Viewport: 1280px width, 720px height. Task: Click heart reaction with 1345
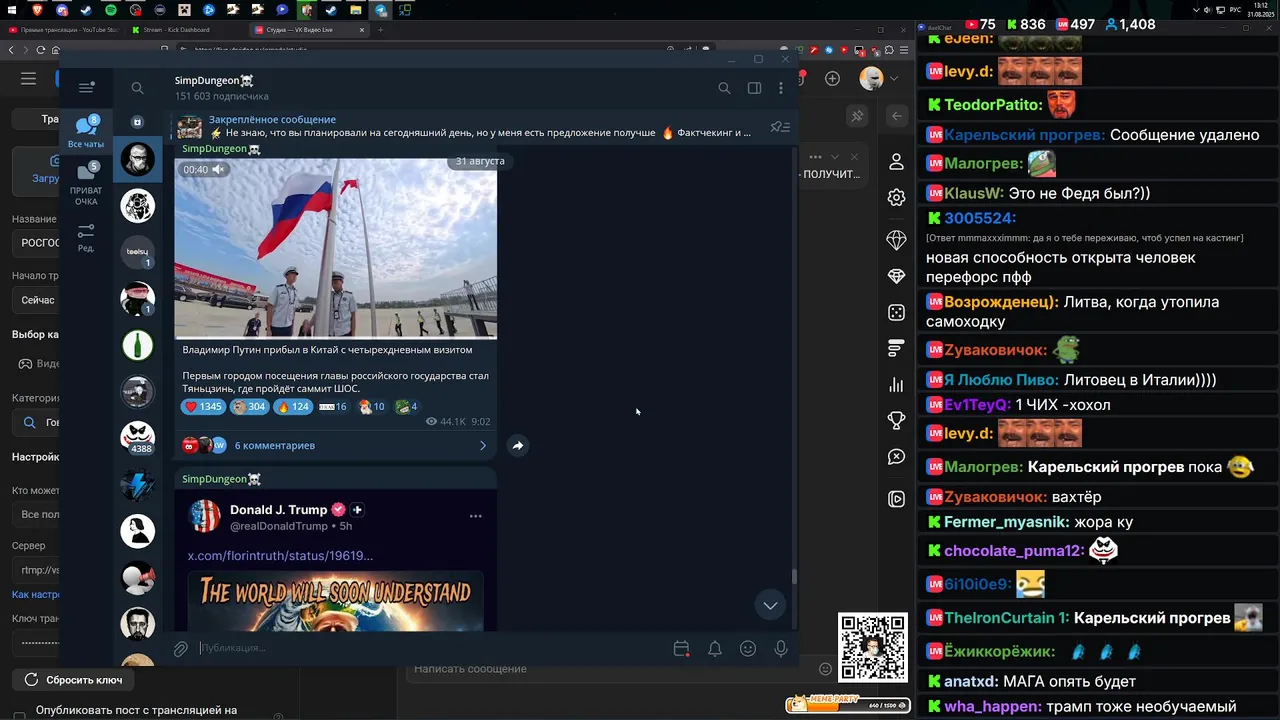[203, 407]
